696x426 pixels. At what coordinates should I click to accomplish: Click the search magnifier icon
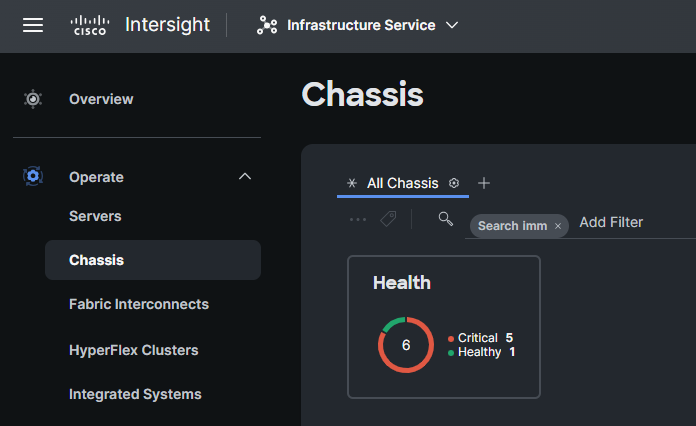tap(446, 219)
